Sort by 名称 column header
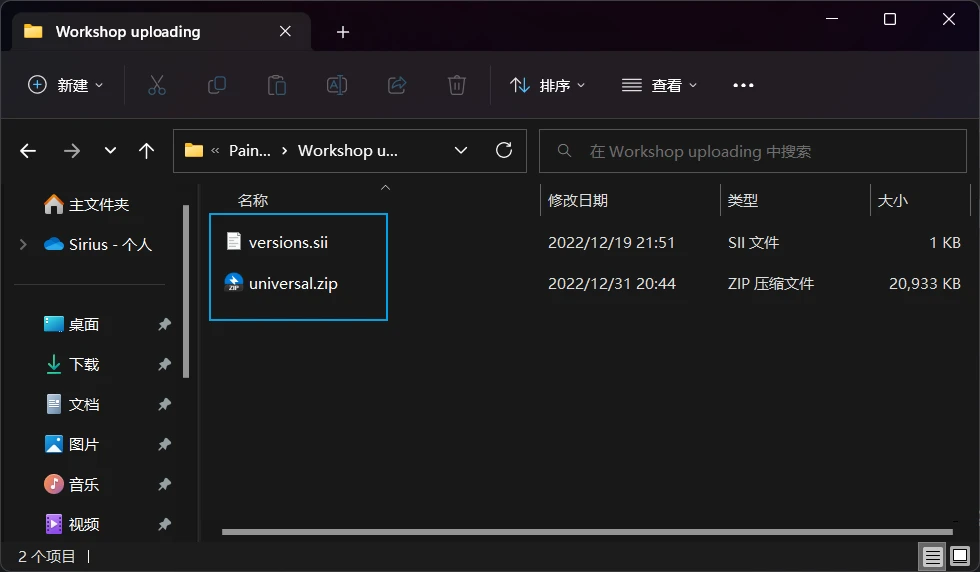 (x=252, y=201)
